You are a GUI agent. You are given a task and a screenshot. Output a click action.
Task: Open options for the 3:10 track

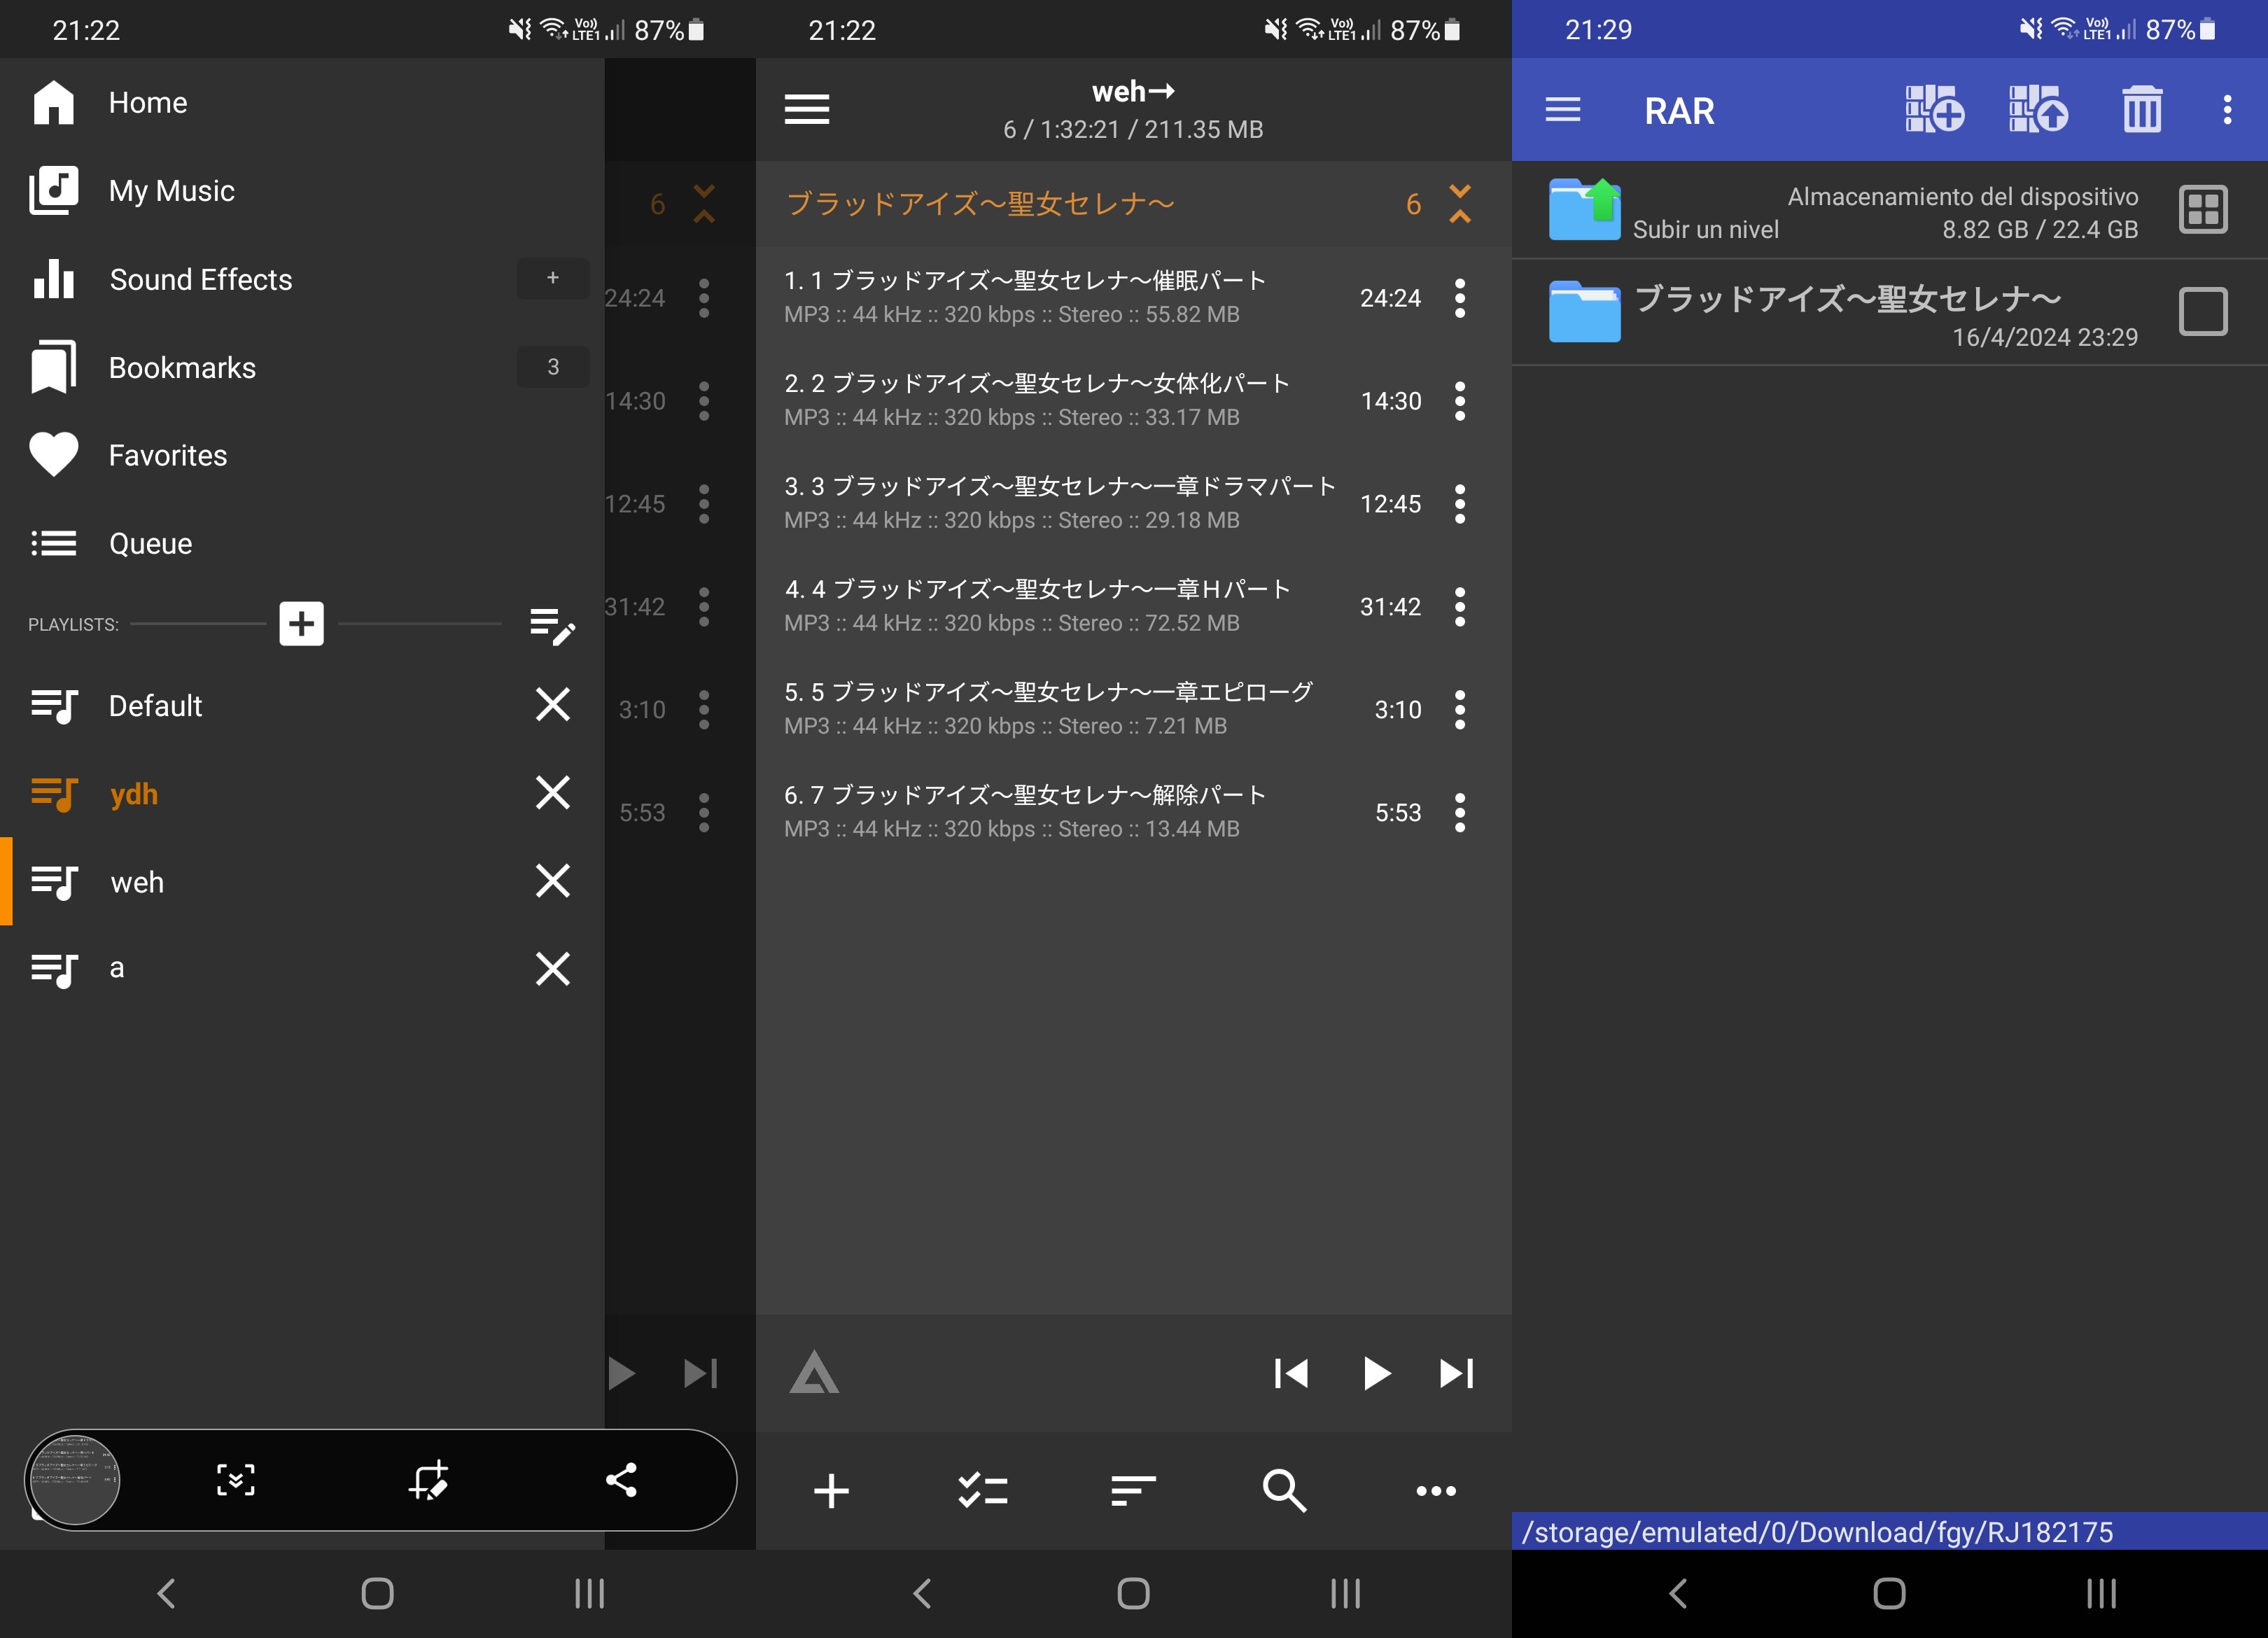tap(1460, 710)
